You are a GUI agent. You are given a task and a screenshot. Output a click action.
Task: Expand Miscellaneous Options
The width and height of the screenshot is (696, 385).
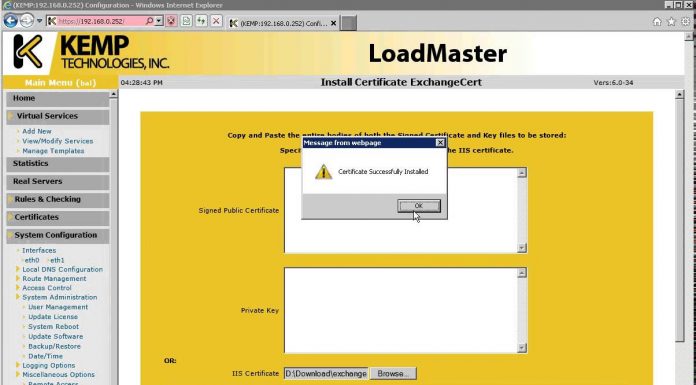tap(58, 375)
